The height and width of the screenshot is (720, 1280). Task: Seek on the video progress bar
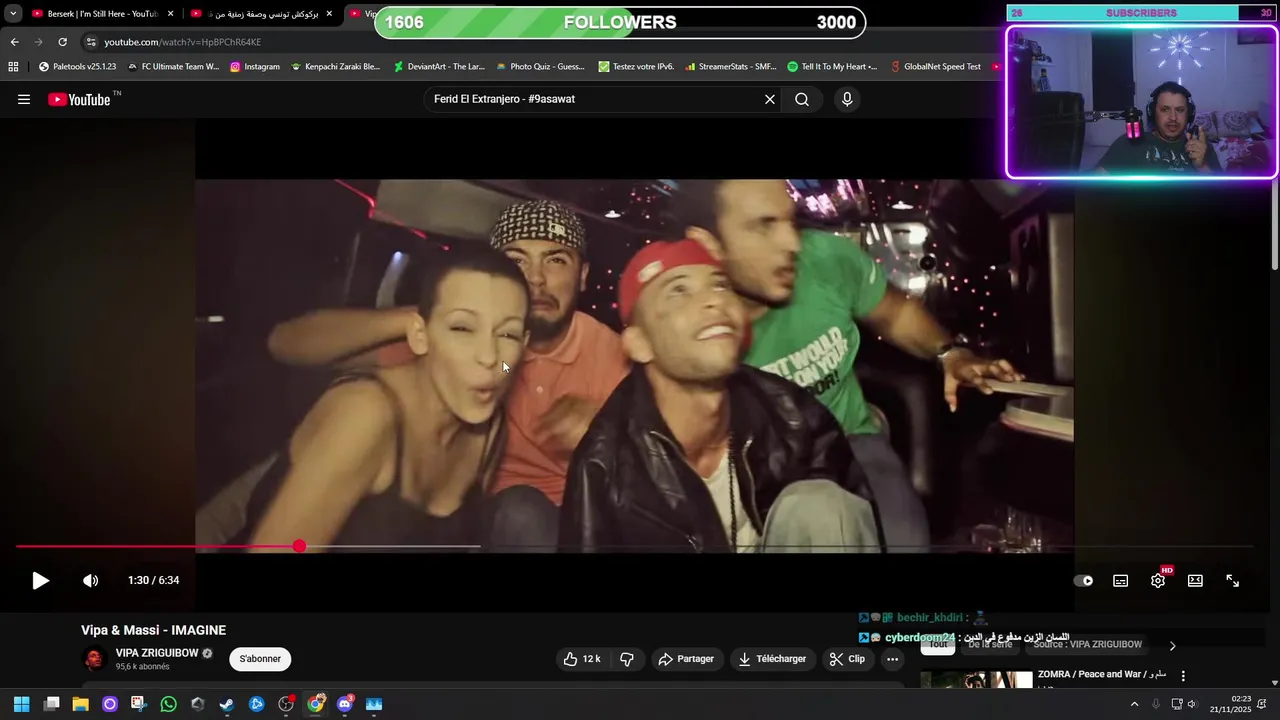[635, 546]
